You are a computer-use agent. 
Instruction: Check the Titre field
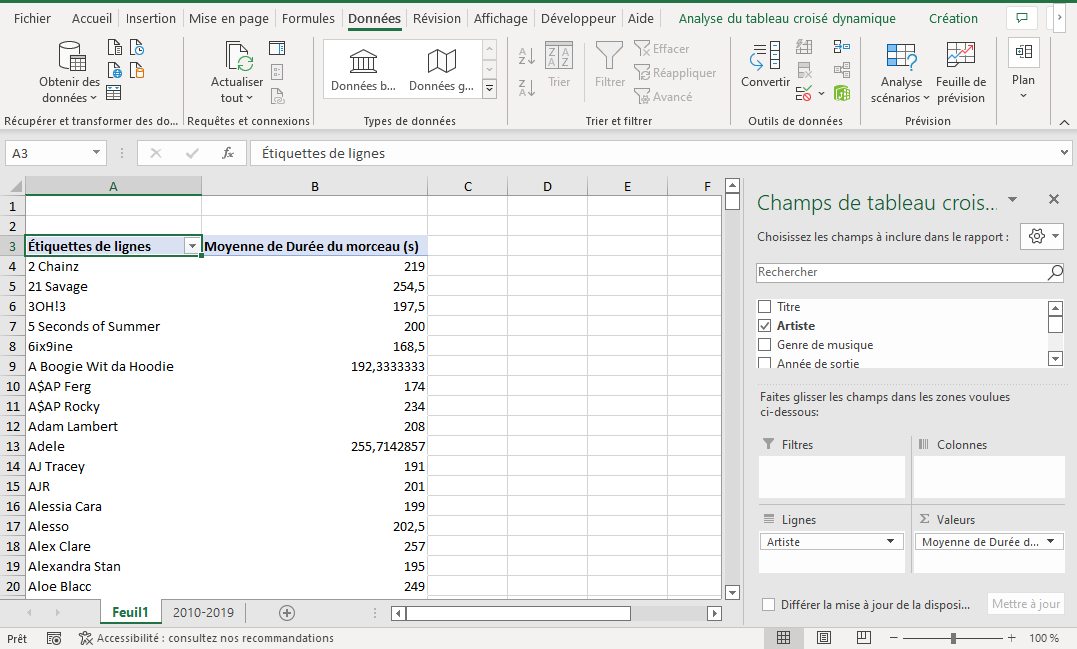764,306
